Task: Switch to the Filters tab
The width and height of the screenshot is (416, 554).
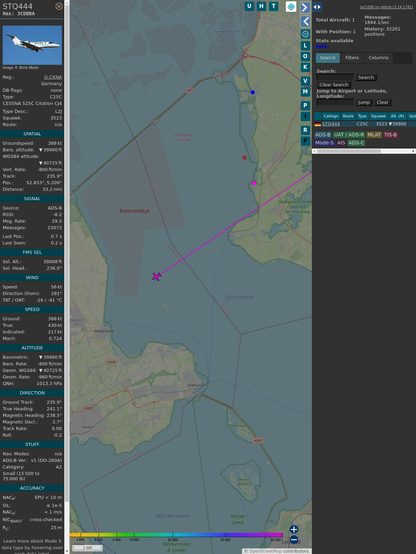Action: click(x=352, y=58)
